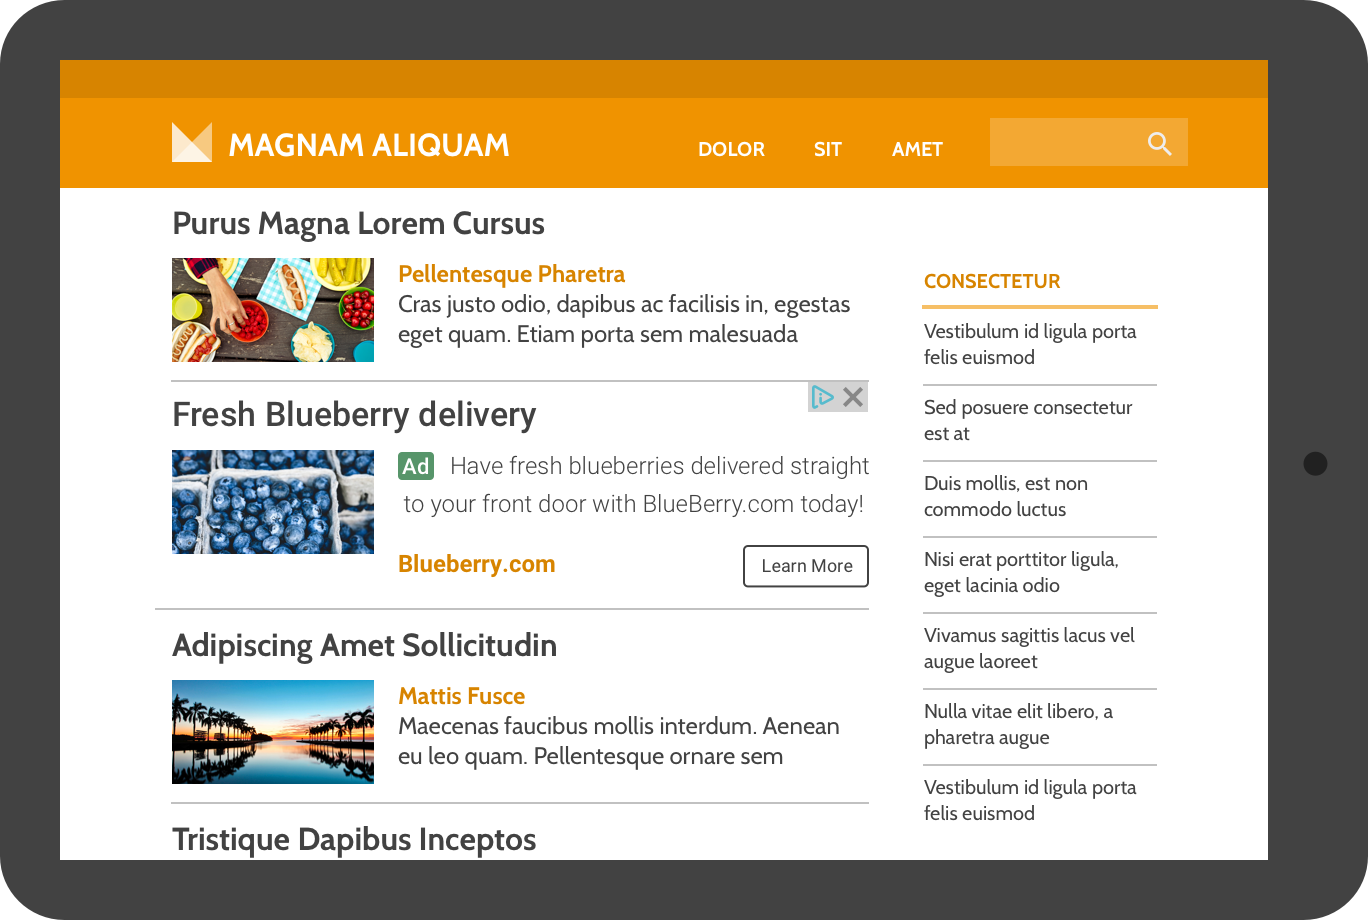Open the Mattis Fusce article link
This screenshot has height=920, width=1368.
pos(461,696)
